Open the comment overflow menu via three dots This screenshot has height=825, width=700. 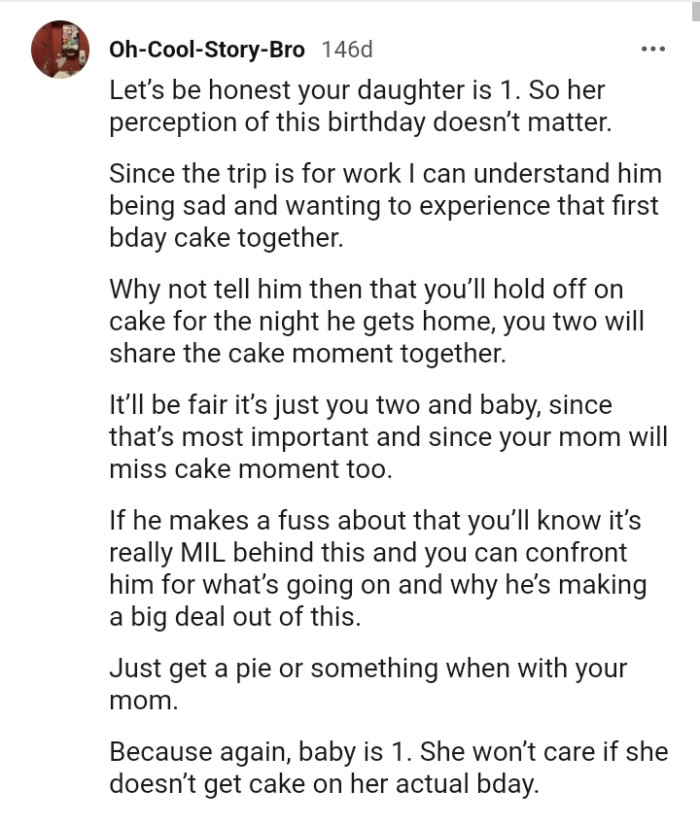pyautogui.click(x=655, y=46)
